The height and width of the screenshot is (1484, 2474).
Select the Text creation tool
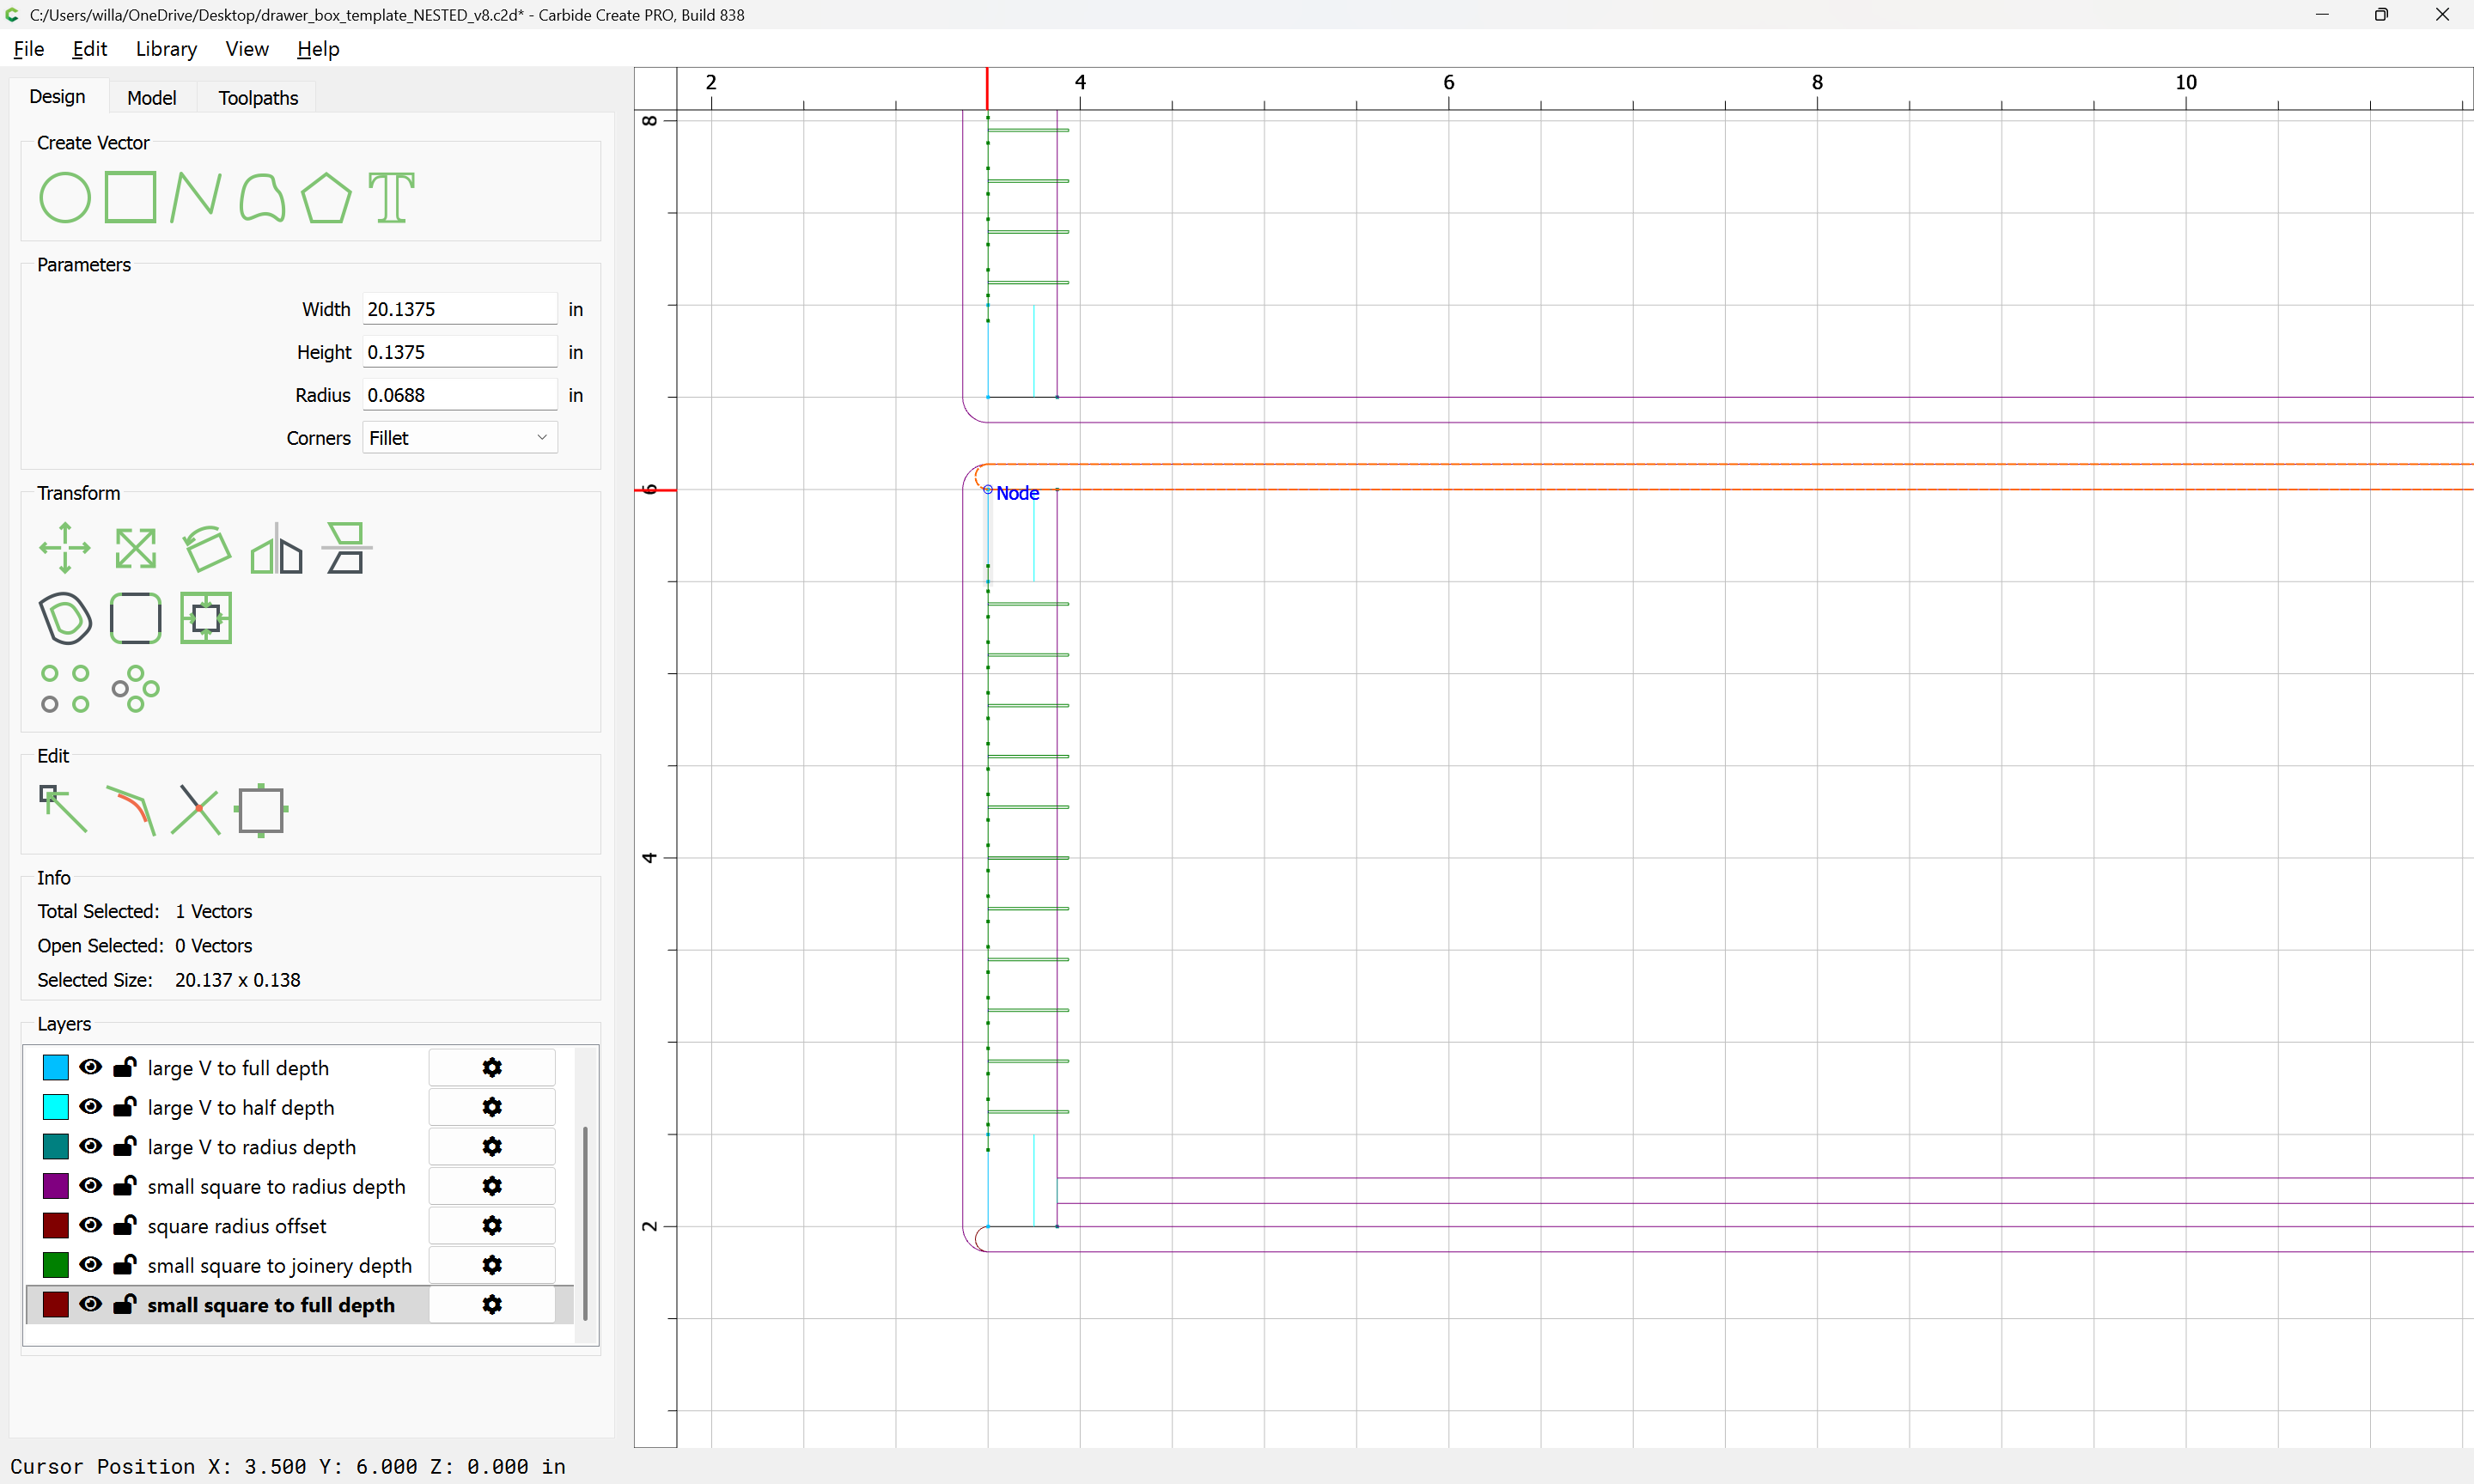pyautogui.click(x=391, y=197)
